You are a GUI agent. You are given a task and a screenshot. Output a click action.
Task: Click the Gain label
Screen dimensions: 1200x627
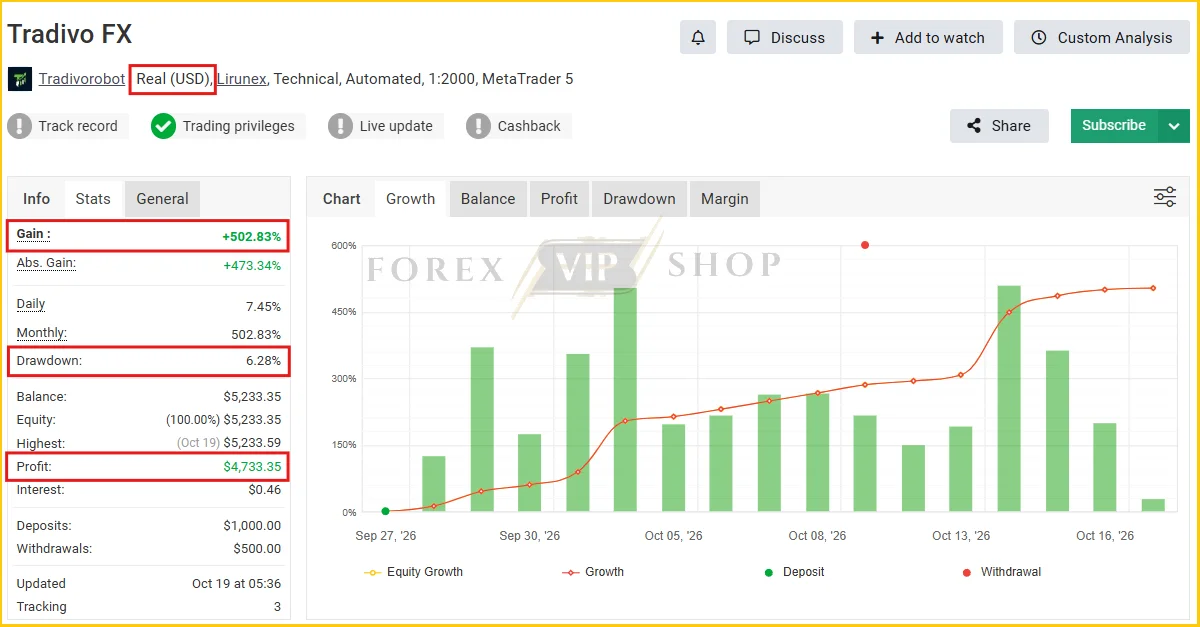(x=33, y=234)
